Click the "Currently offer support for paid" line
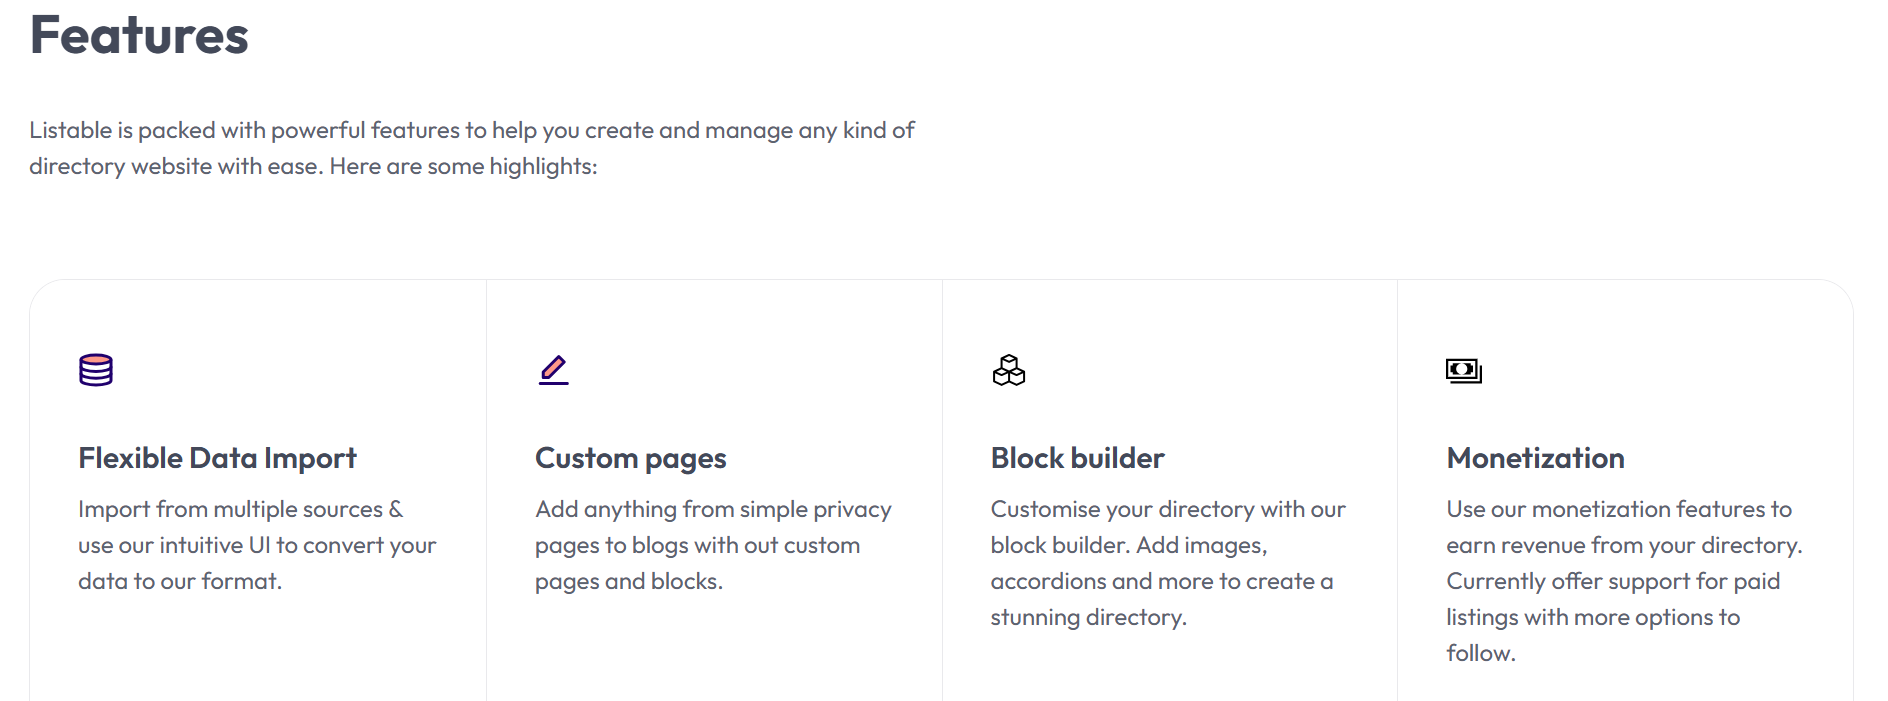This screenshot has width=1888, height=701. (x=1612, y=581)
